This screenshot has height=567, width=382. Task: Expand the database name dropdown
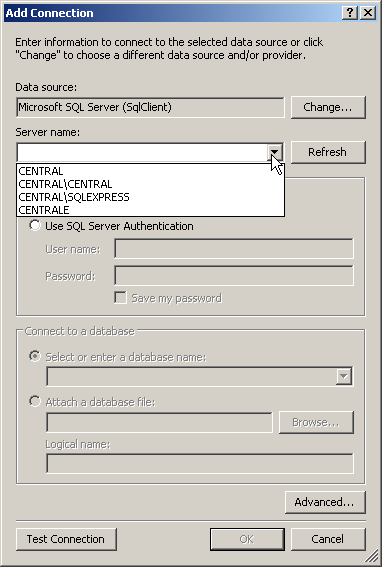click(x=344, y=376)
